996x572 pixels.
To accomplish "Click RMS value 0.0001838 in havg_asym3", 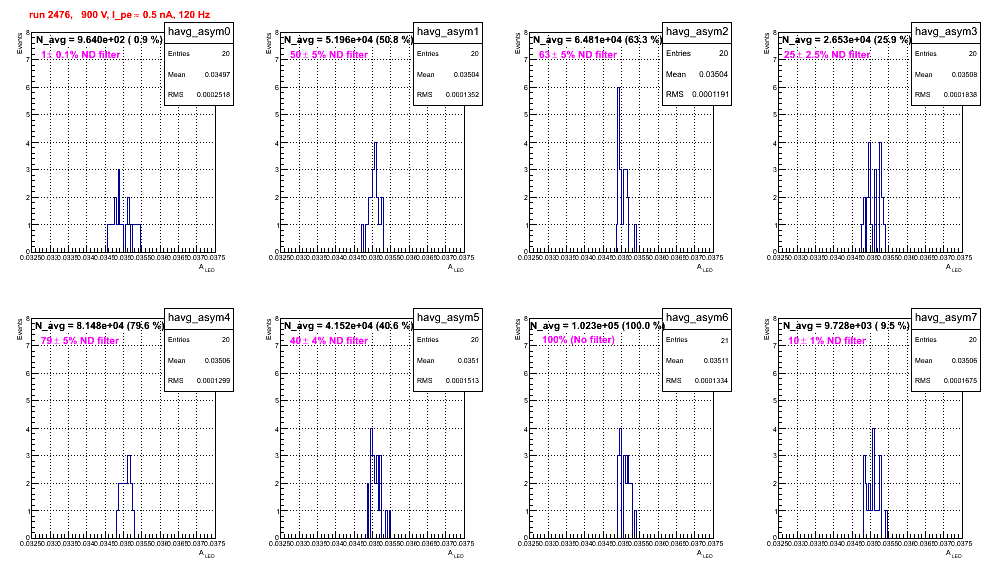I will (960, 95).
